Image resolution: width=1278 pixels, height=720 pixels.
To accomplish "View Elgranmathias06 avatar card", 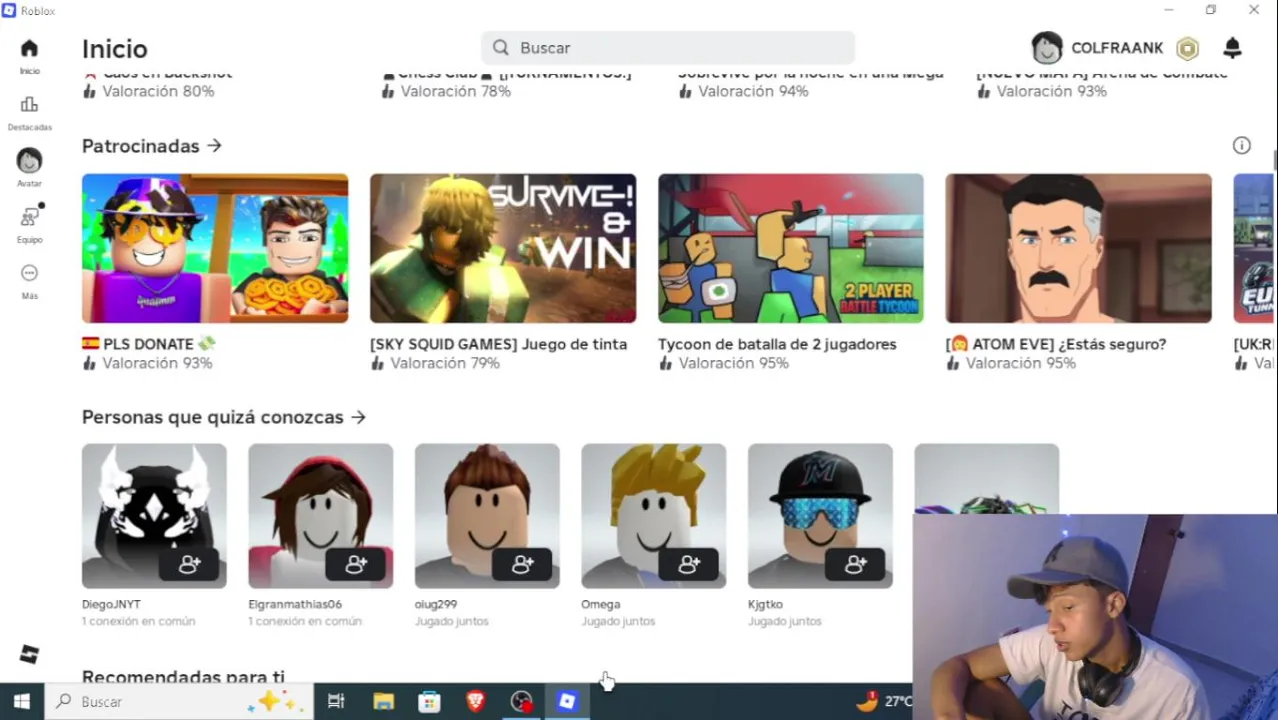I will pyautogui.click(x=321, y=516).
